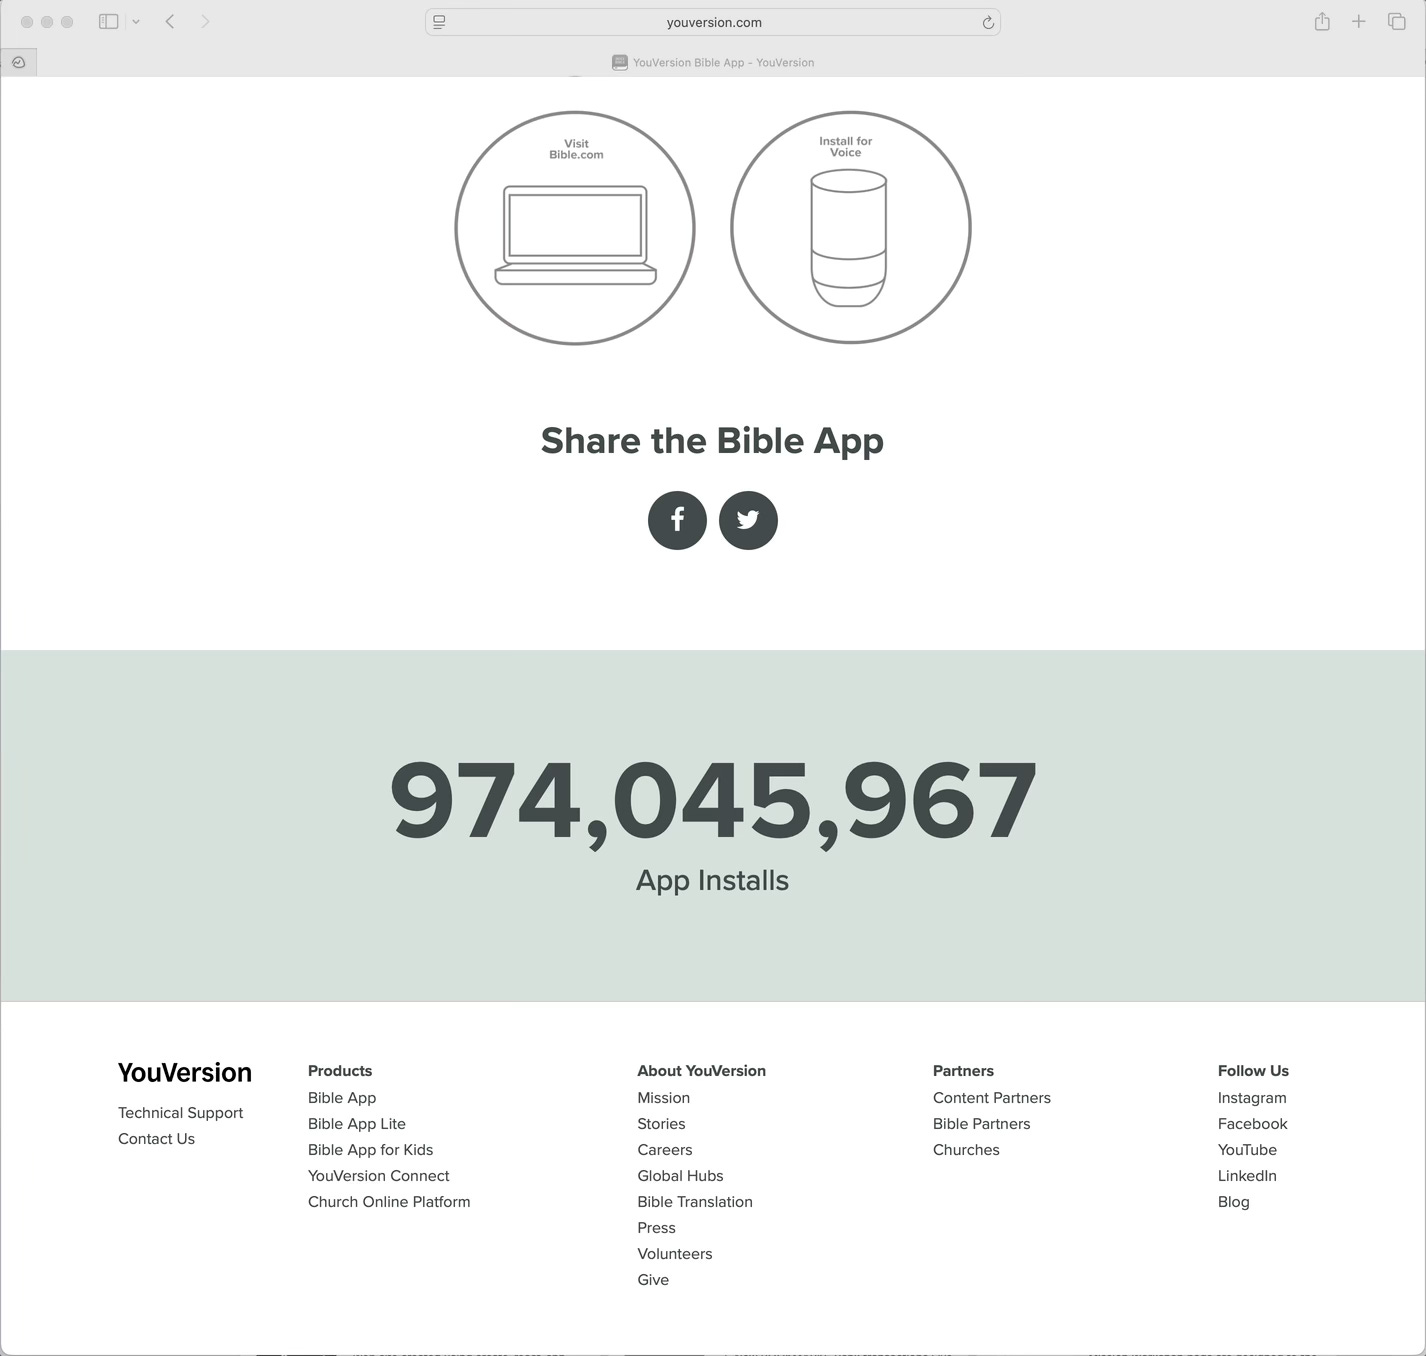Visit the Press page link
This screenshot has height=1356, width=1426.
pos(656,1228)
